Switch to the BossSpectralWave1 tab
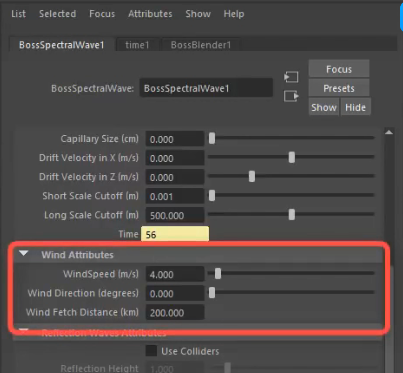Image resolution: width=403 pixels, height=373 pixels. [x=62, y=45]
